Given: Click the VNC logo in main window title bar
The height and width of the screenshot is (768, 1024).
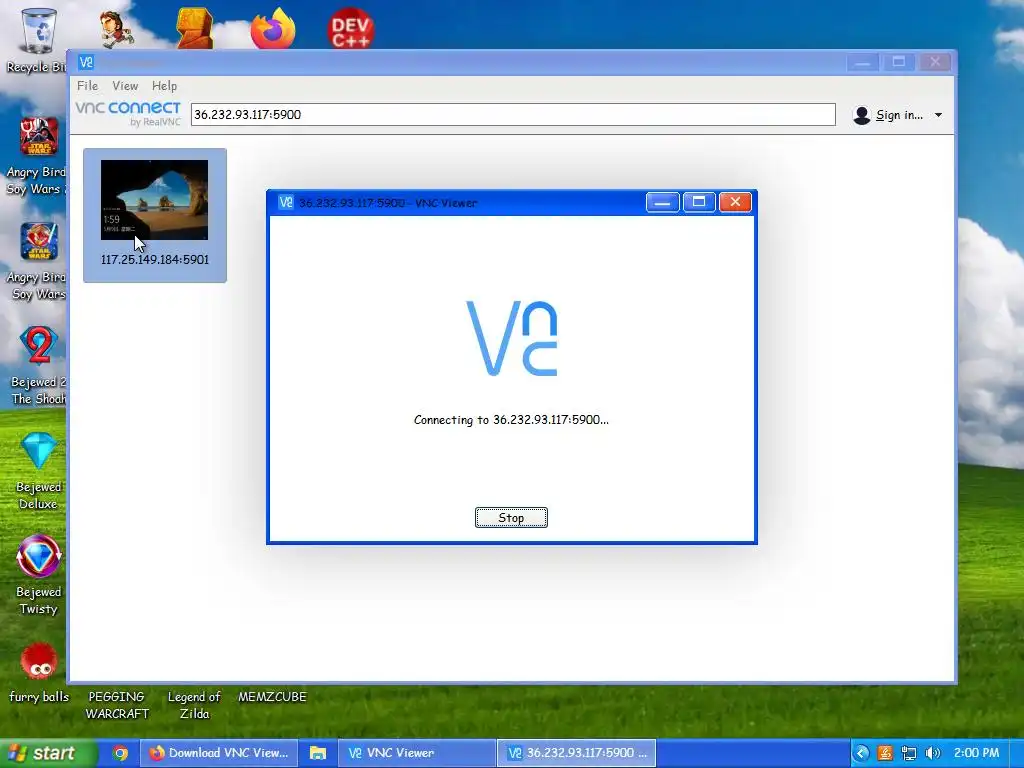Looking at the screenshot, I should 86,62.
